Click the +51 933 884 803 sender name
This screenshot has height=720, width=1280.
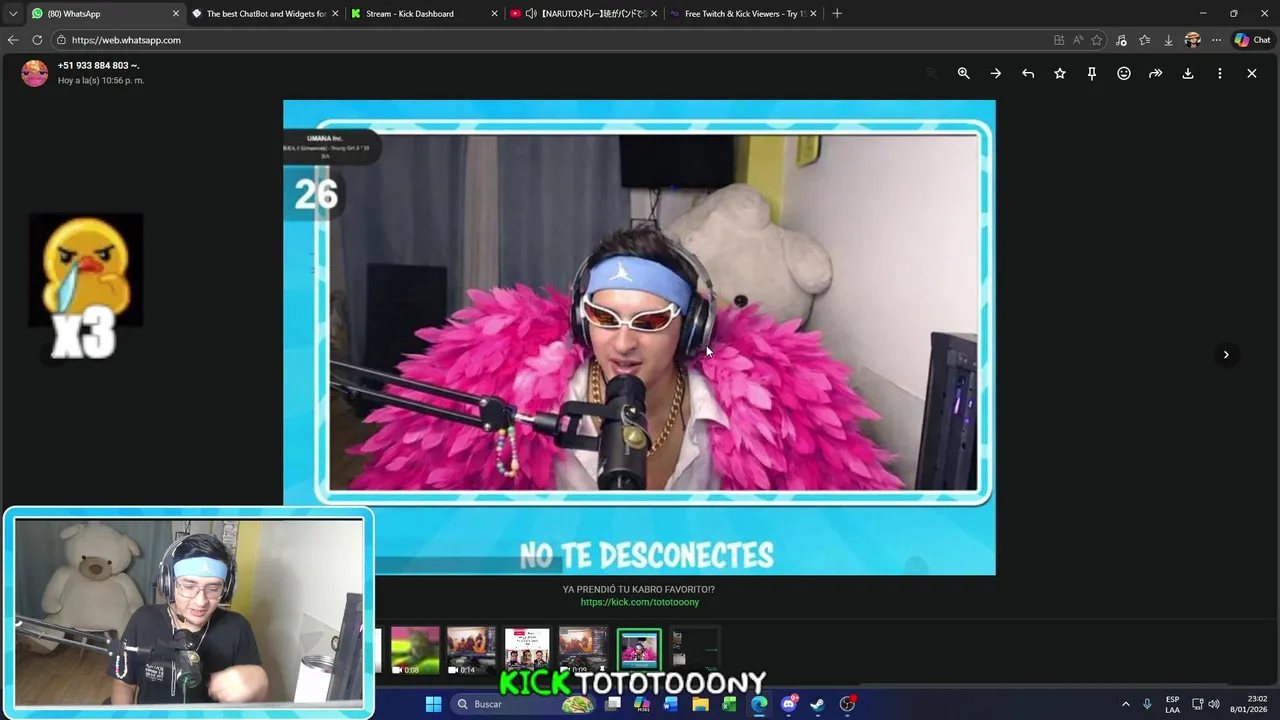98,65
